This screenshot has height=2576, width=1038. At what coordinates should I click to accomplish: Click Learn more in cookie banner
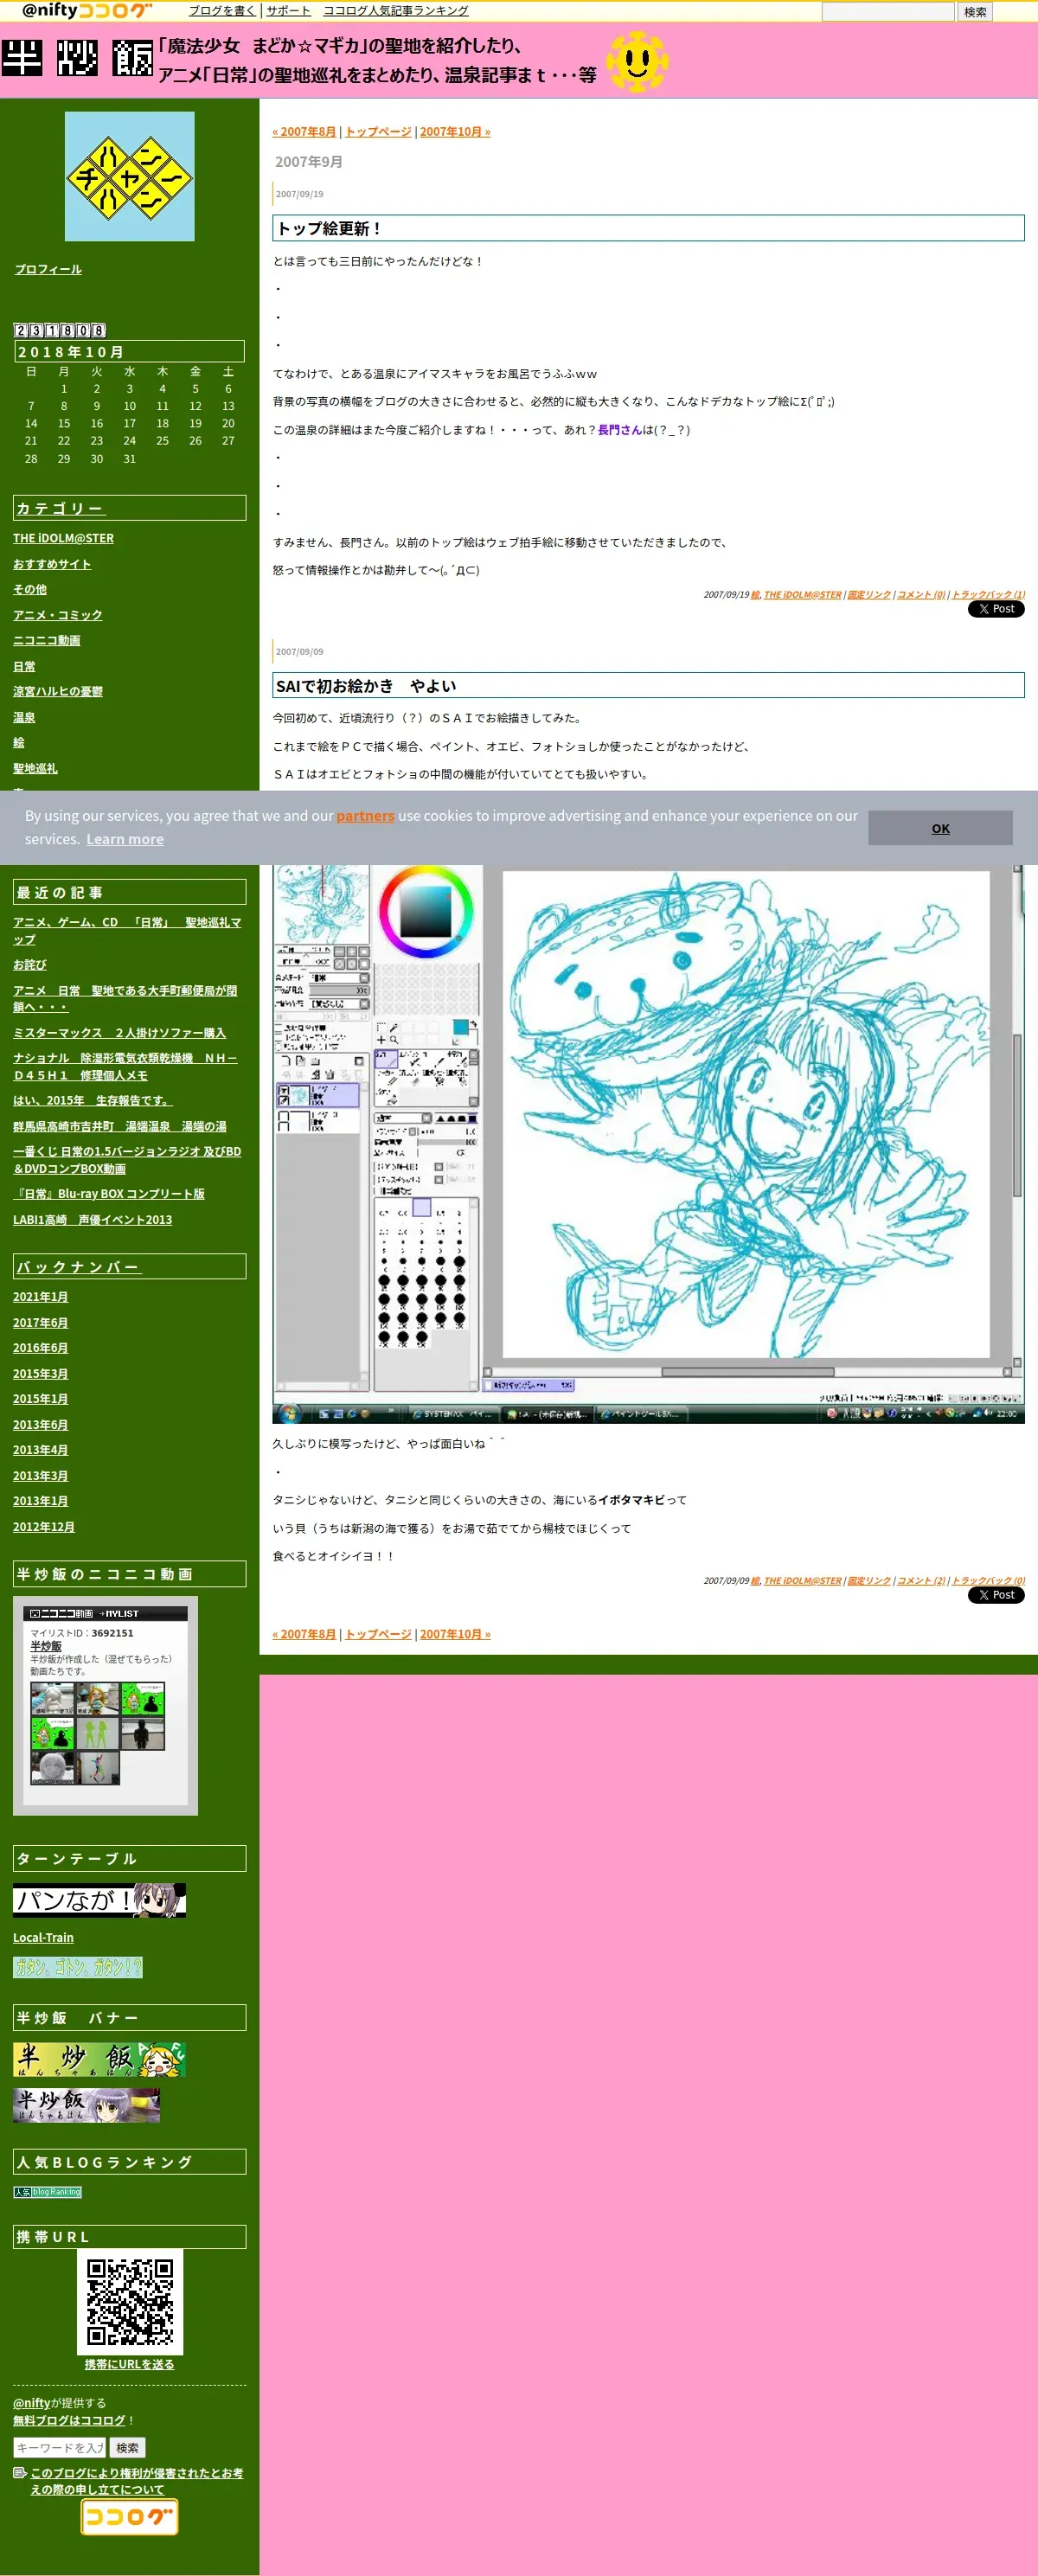[125, 839]
